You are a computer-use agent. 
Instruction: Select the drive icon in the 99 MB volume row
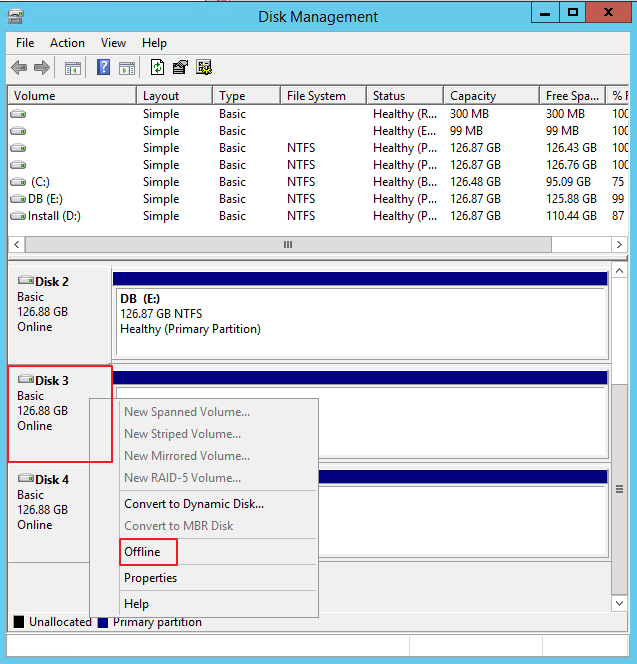point(18,131)
